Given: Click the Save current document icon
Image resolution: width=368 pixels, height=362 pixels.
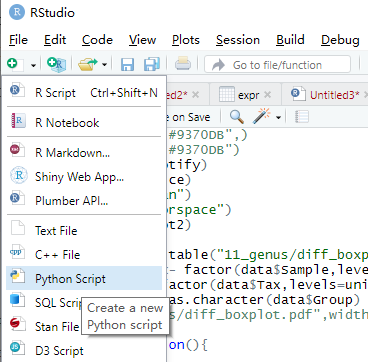Looking at the screenshot, I should tap(127, 64).
